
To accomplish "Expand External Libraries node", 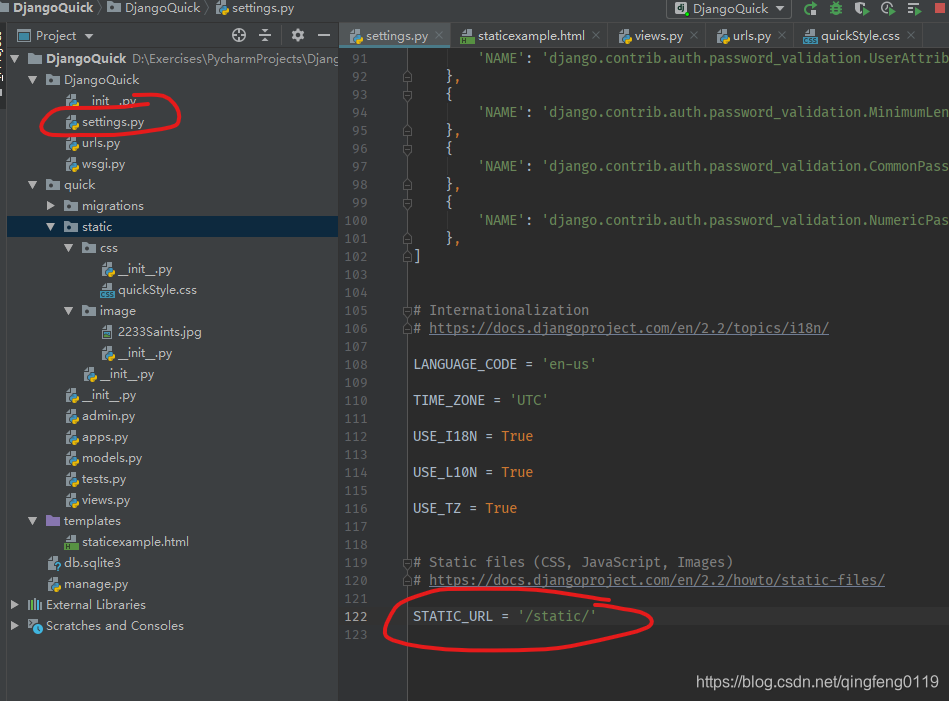I will tap(15, 604).
